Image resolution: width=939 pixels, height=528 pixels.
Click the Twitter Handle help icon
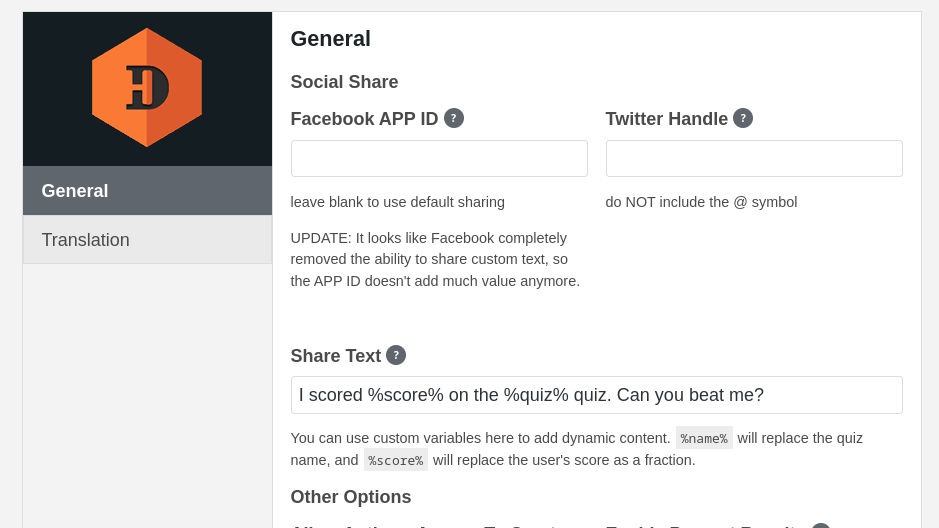point(743,118)
